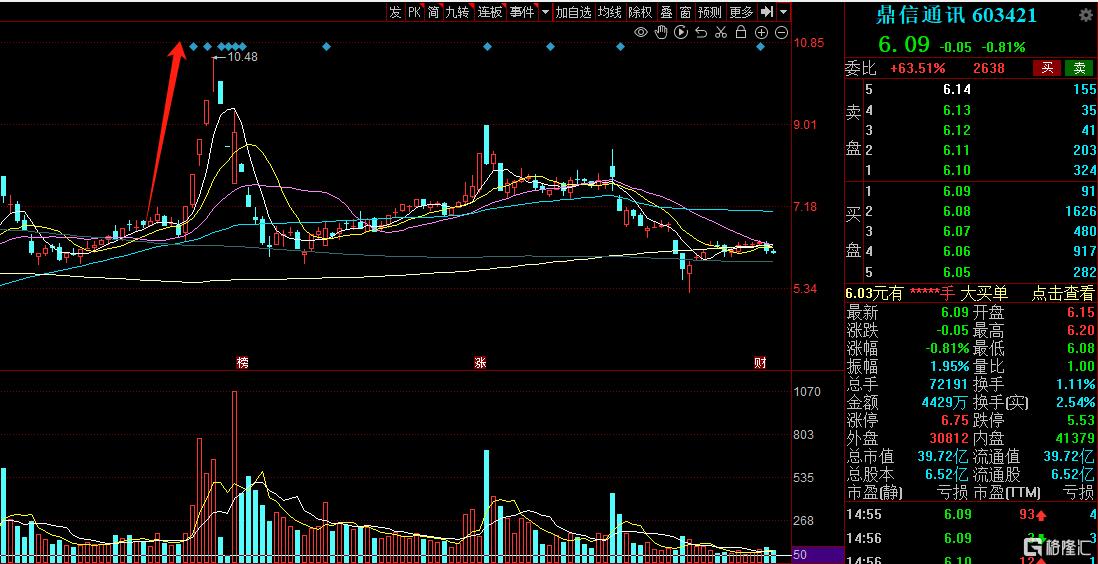
Task: Click the 14:55 trade tick row
Action: point(971,516)
